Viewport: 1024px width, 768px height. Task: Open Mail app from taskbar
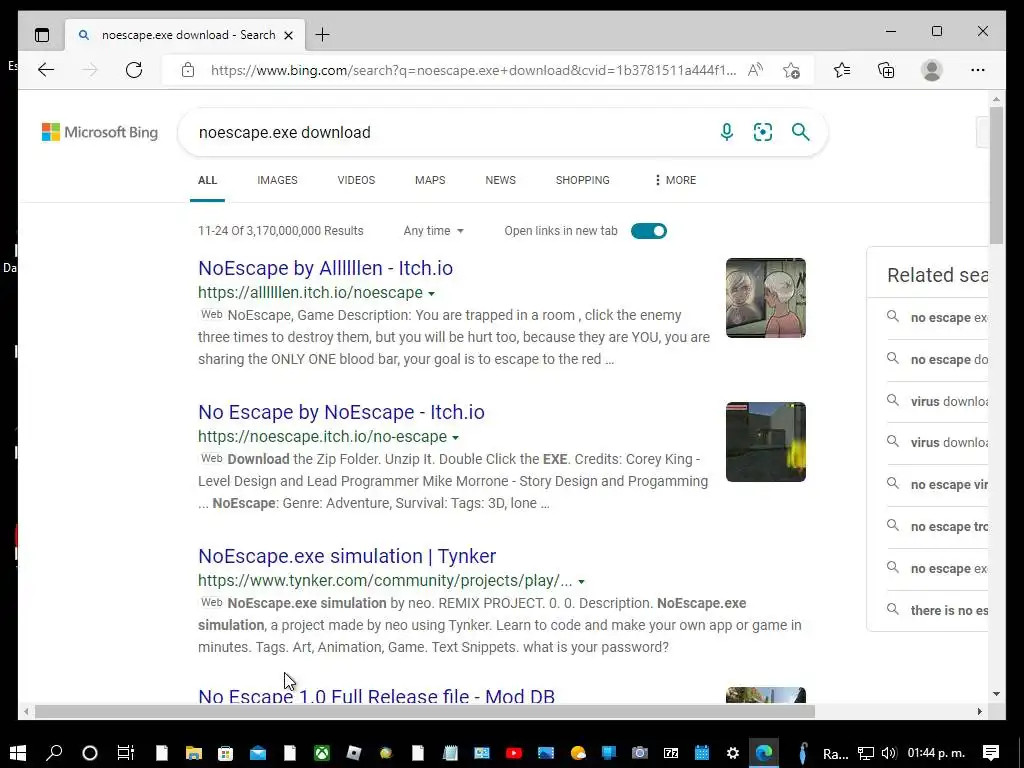[x=258, y=753]
